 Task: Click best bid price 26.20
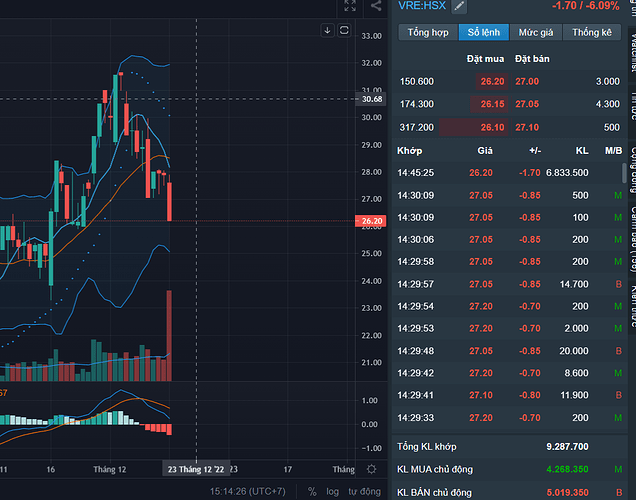point(491,81)
